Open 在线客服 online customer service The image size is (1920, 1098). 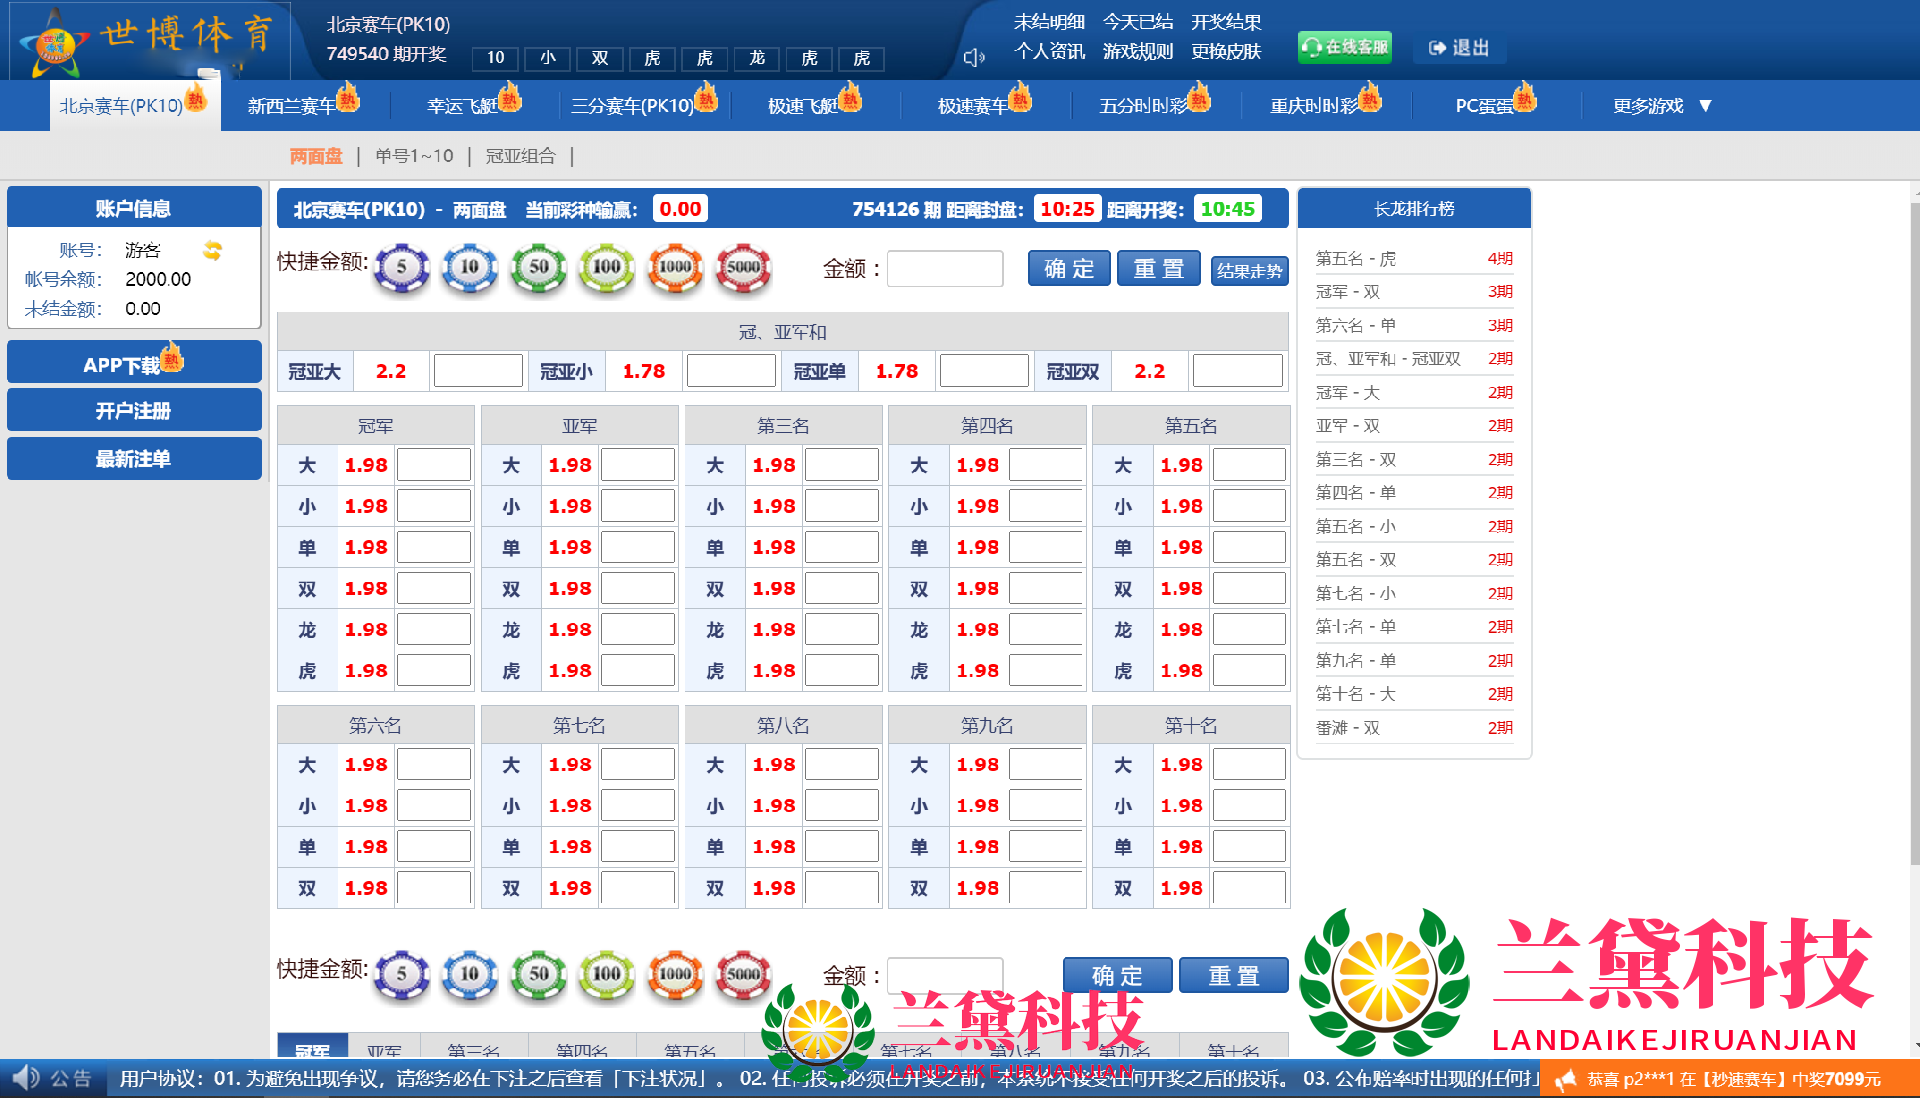(1344, 46)
